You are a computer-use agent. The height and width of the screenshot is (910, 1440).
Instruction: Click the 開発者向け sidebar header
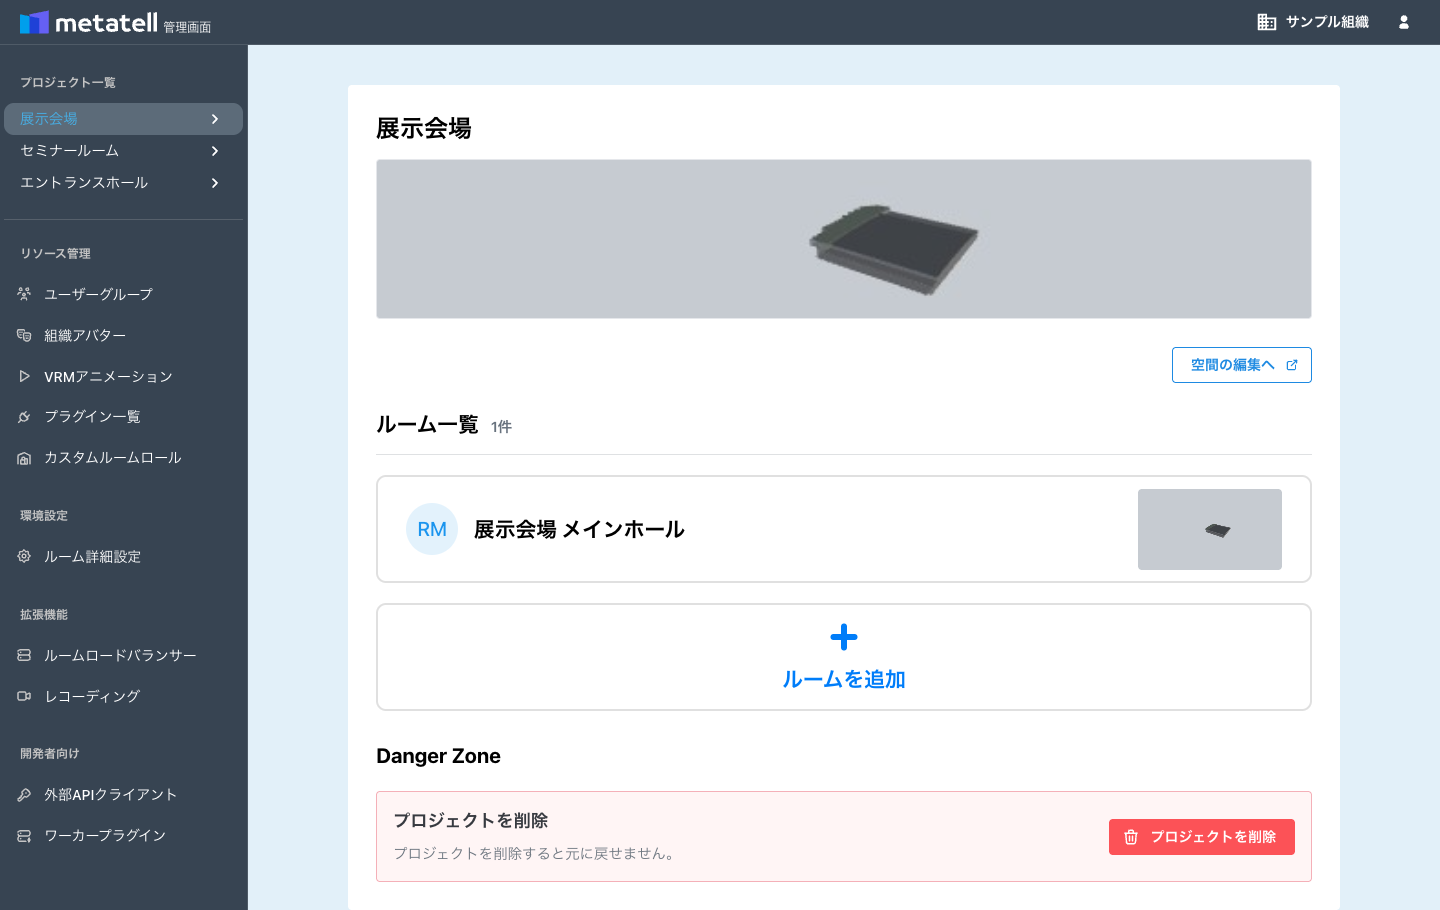click(50, 754)
